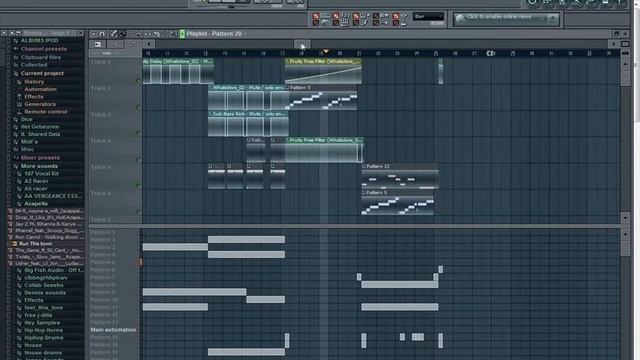
Task: Collapse the Current project folder
Action: [x=42, y=73]
